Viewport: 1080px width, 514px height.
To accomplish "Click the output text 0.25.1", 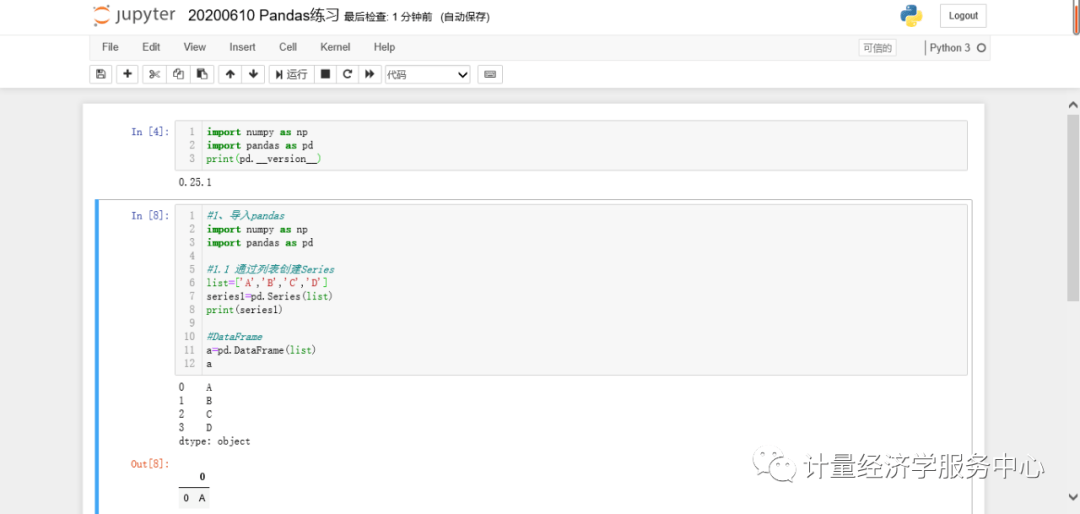I will 194,183.
